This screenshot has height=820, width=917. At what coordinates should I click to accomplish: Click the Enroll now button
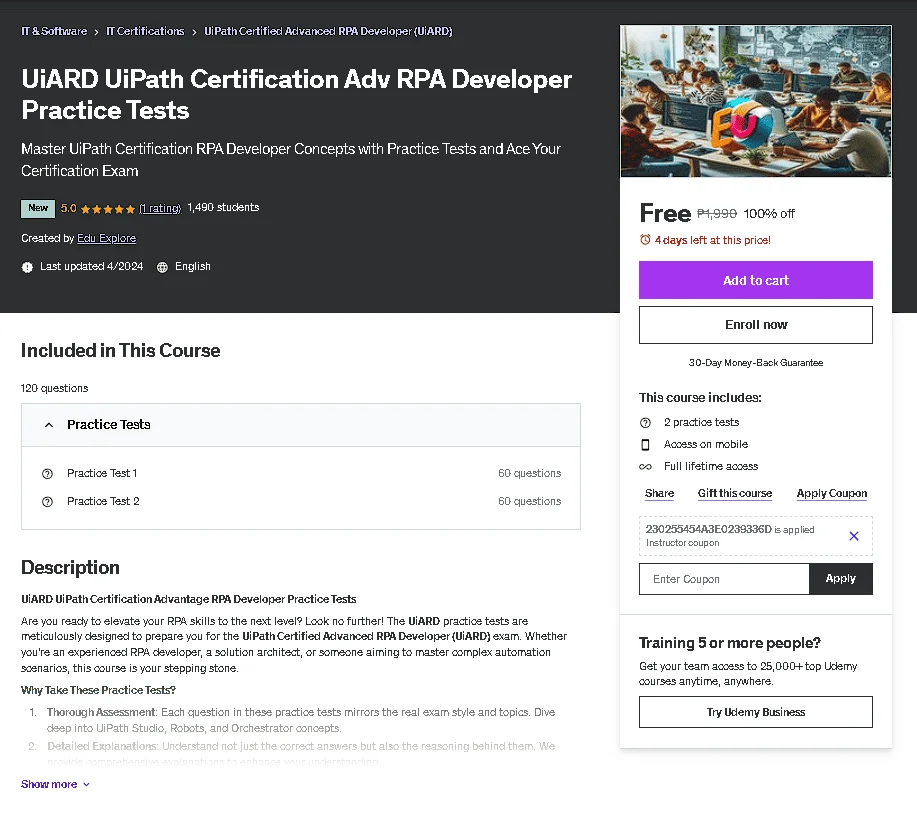click(756, 325)
